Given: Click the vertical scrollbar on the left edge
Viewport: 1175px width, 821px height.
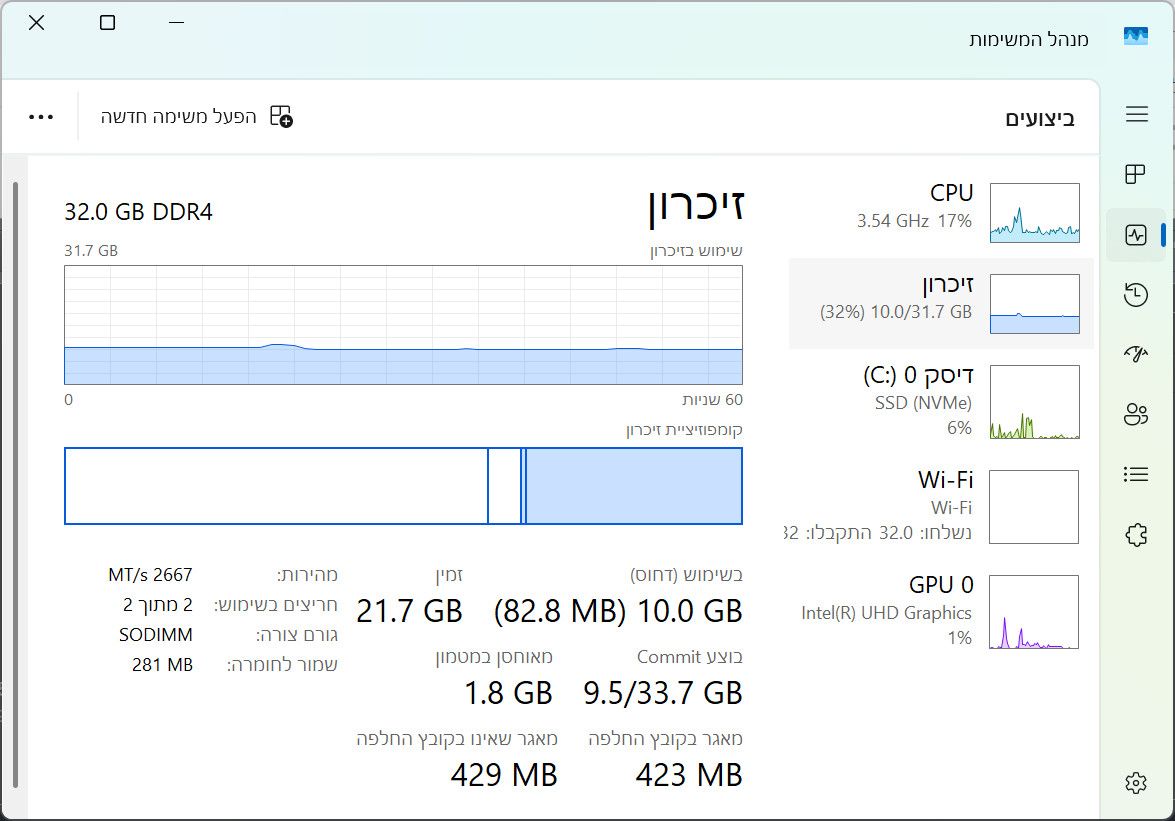Looking at the screenshot, I should coord(15,485).
